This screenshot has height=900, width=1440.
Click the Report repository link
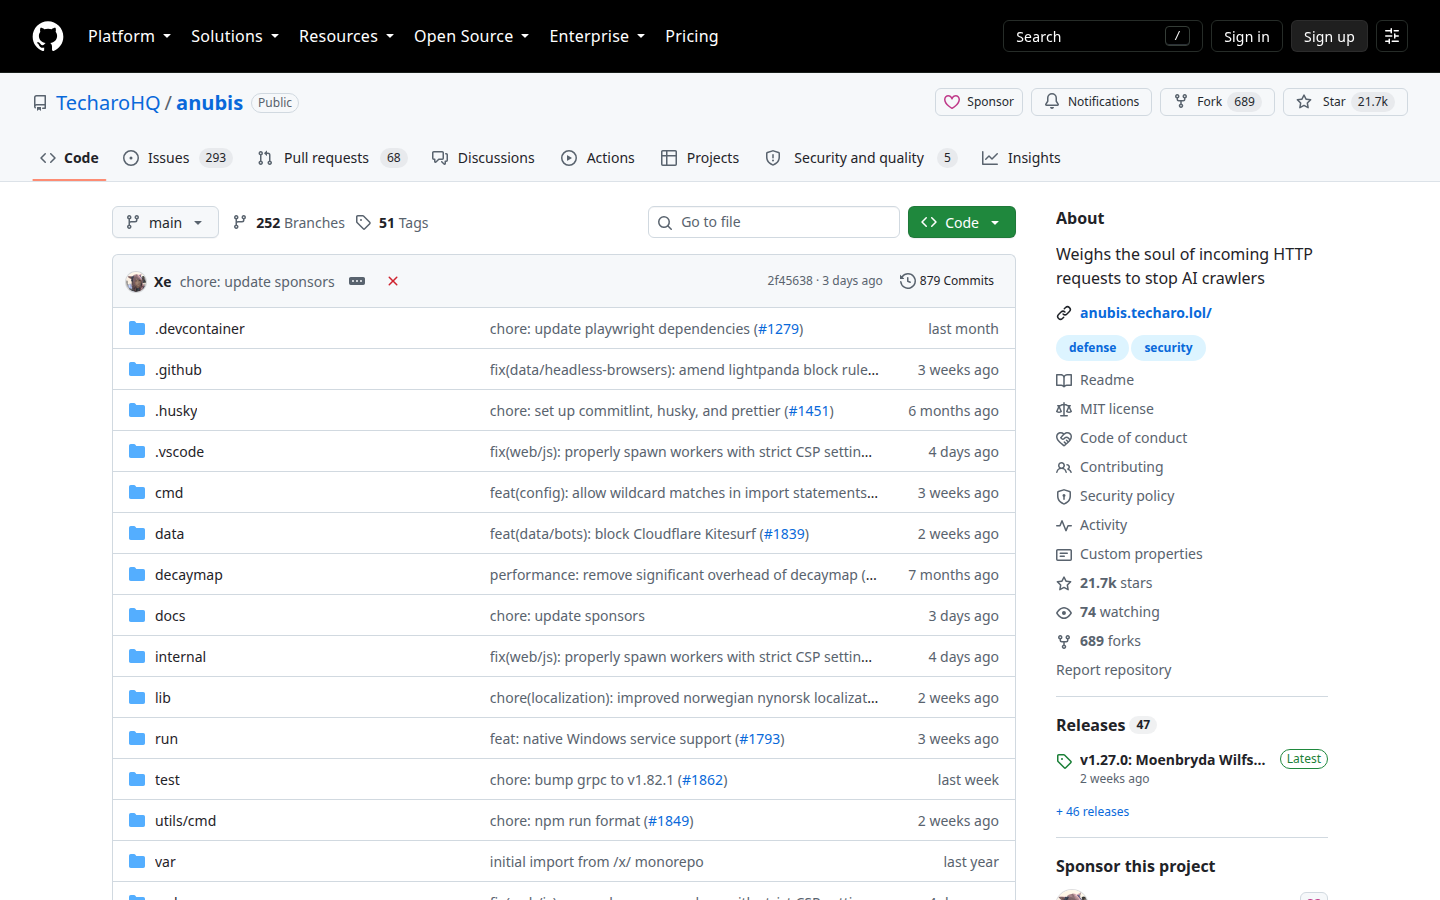(1113, 670)
